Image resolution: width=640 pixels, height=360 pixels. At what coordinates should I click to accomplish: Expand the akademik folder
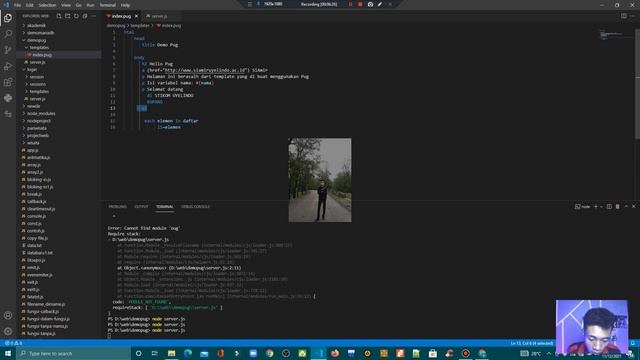pos(36,25)
